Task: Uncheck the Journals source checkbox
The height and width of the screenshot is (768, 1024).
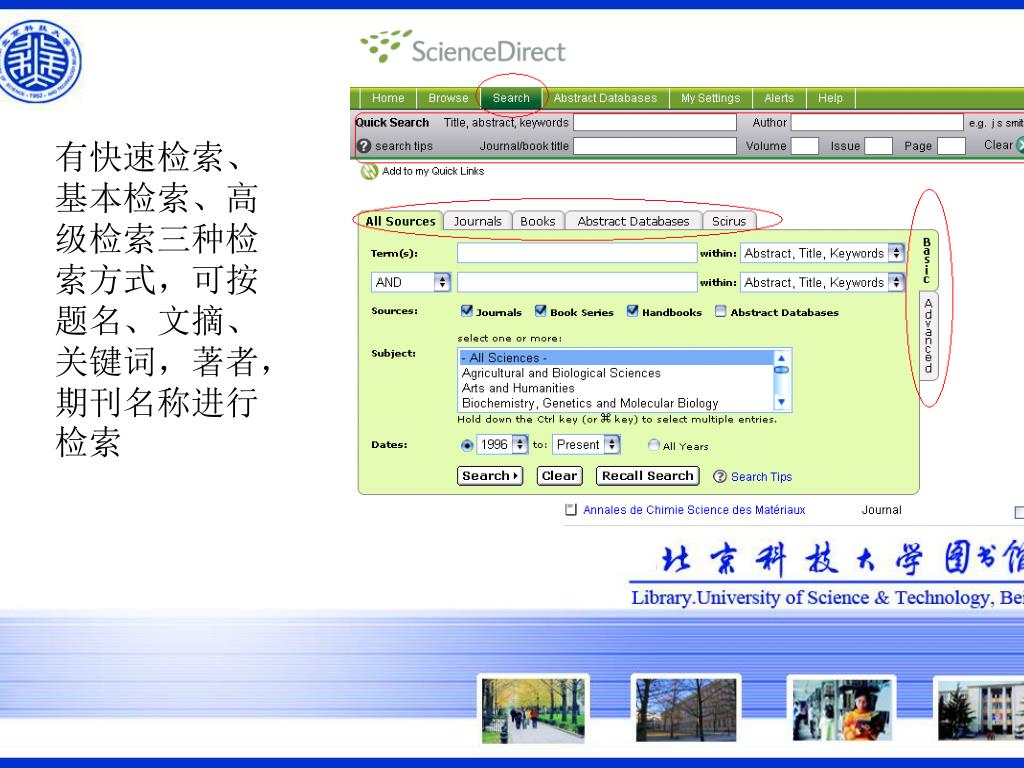Action: coord(466,311)
